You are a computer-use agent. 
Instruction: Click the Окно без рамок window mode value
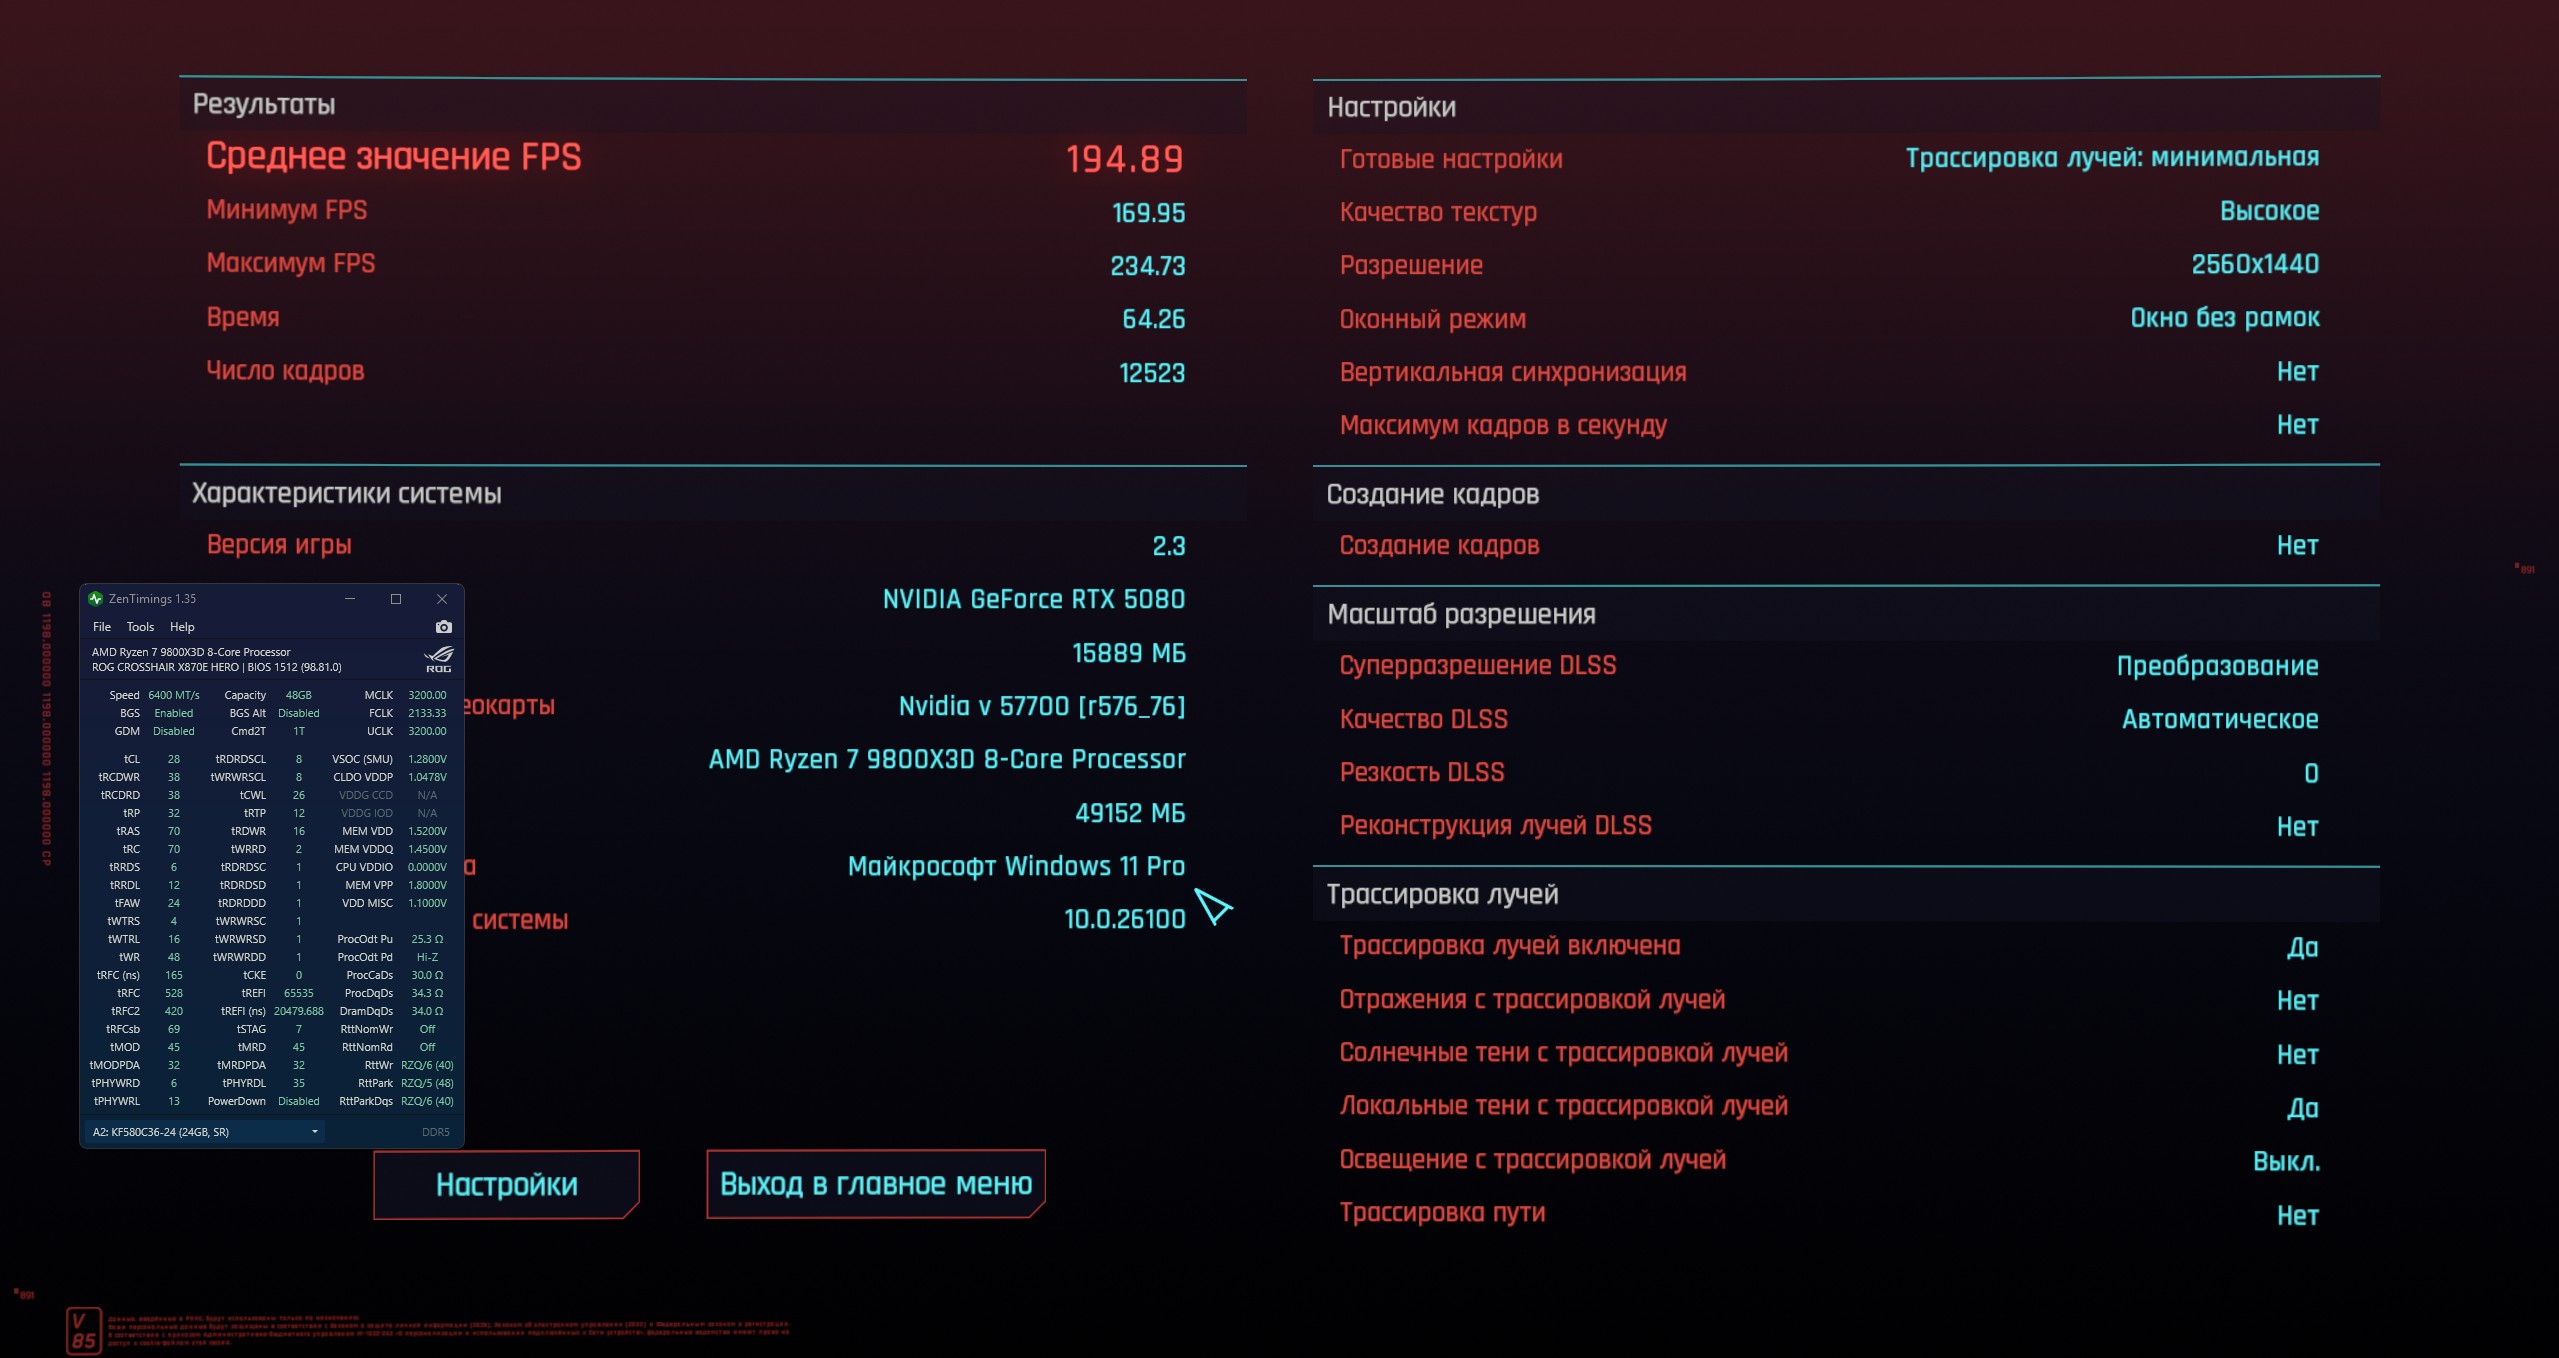(2224, 318)
